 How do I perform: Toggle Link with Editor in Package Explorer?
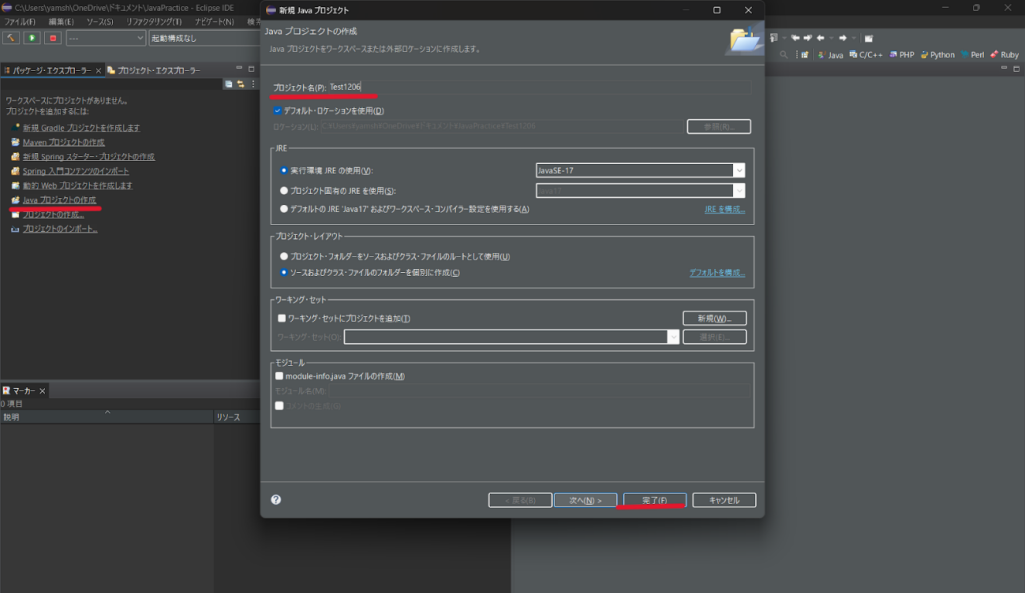click(241, 84)
